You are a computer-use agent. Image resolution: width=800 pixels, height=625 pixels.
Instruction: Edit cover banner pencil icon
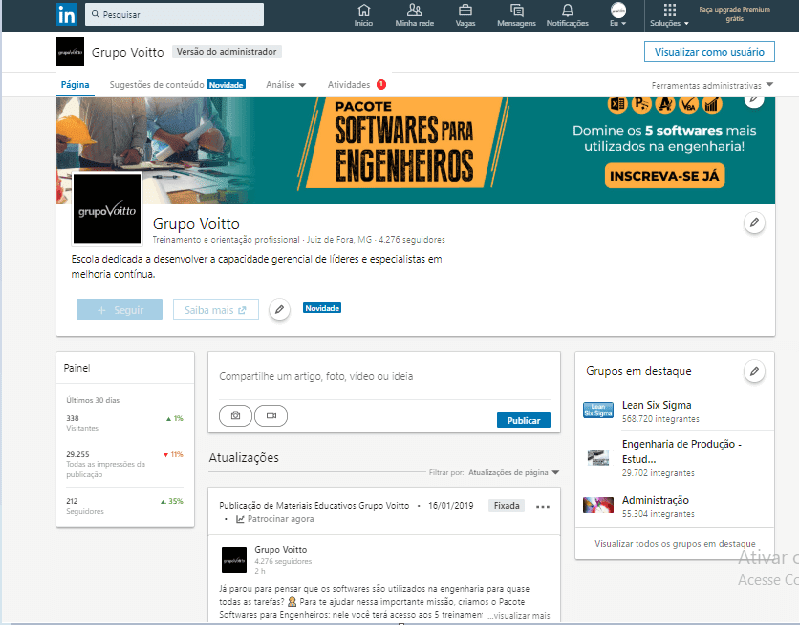click(x=754, y=100)
